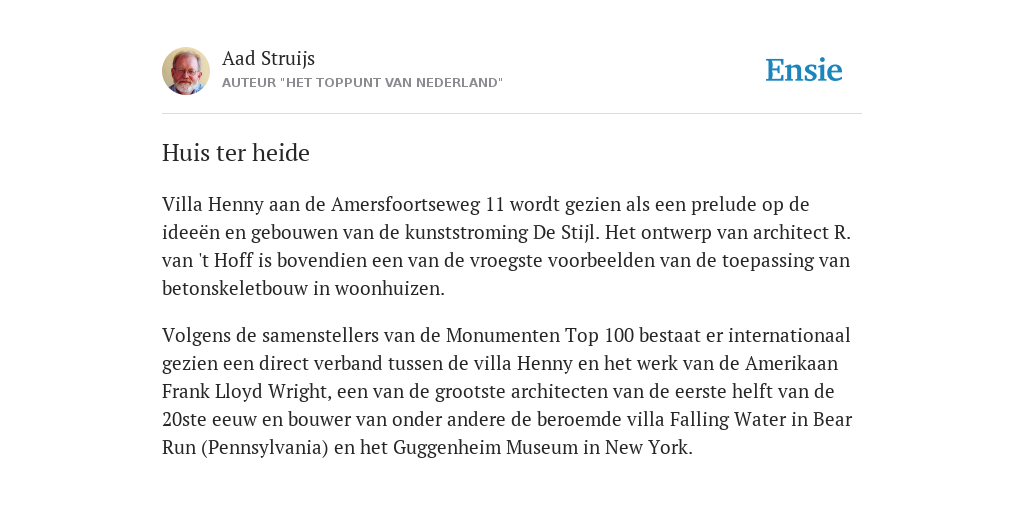Click the subtitle 'Auteur Het Toppunt van Nederland'
This screenshot has width=1024, height=512.
362,83
